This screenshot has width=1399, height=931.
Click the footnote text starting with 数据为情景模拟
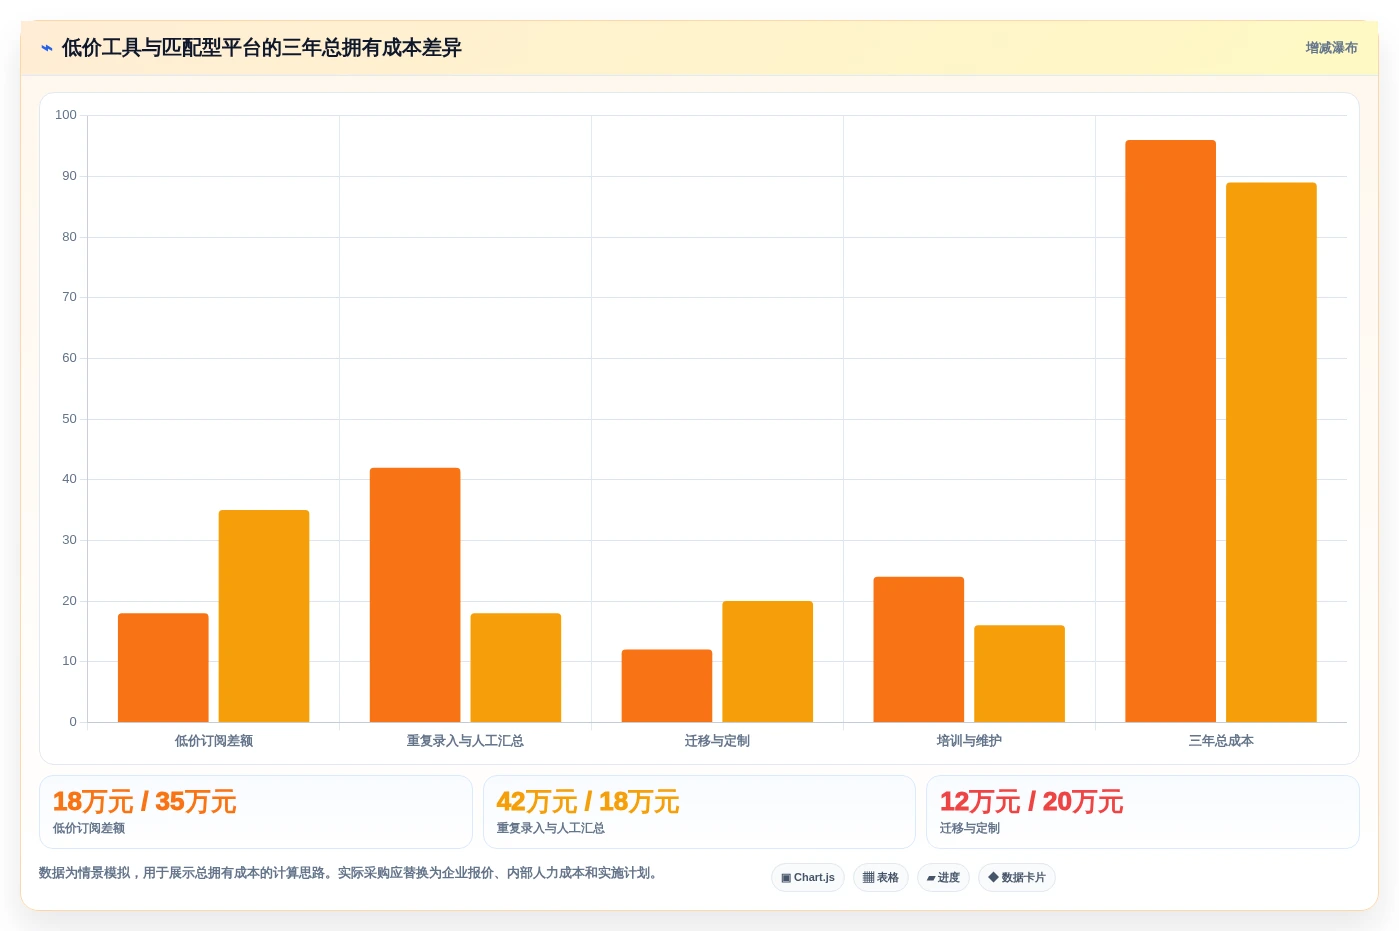350,873
